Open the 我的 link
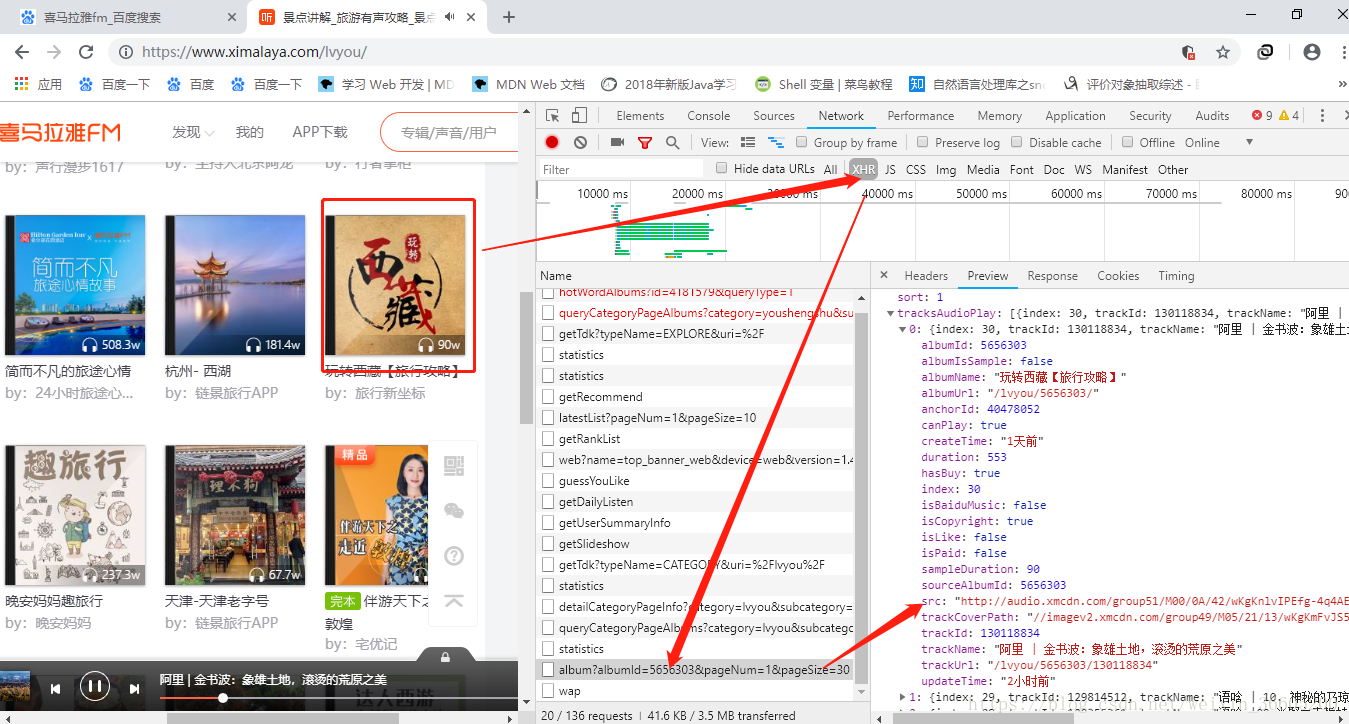Viewport: 1349px width, 724px height. [x=250, y=132]
